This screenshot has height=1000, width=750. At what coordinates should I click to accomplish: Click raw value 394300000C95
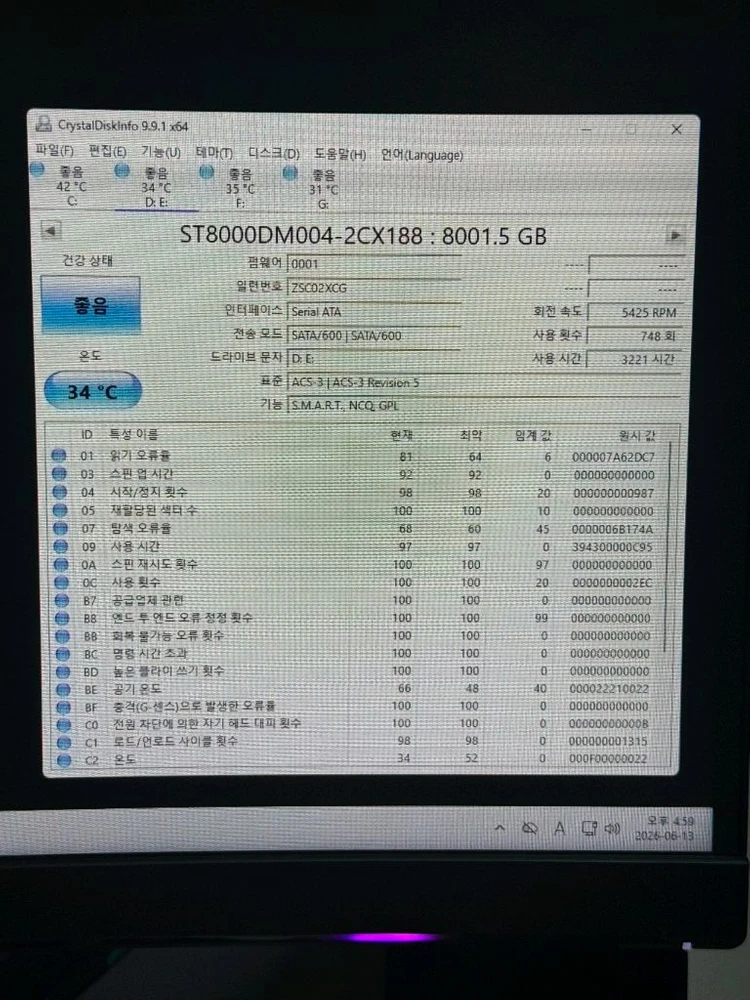pyautogui.click(x=612, y=547)
